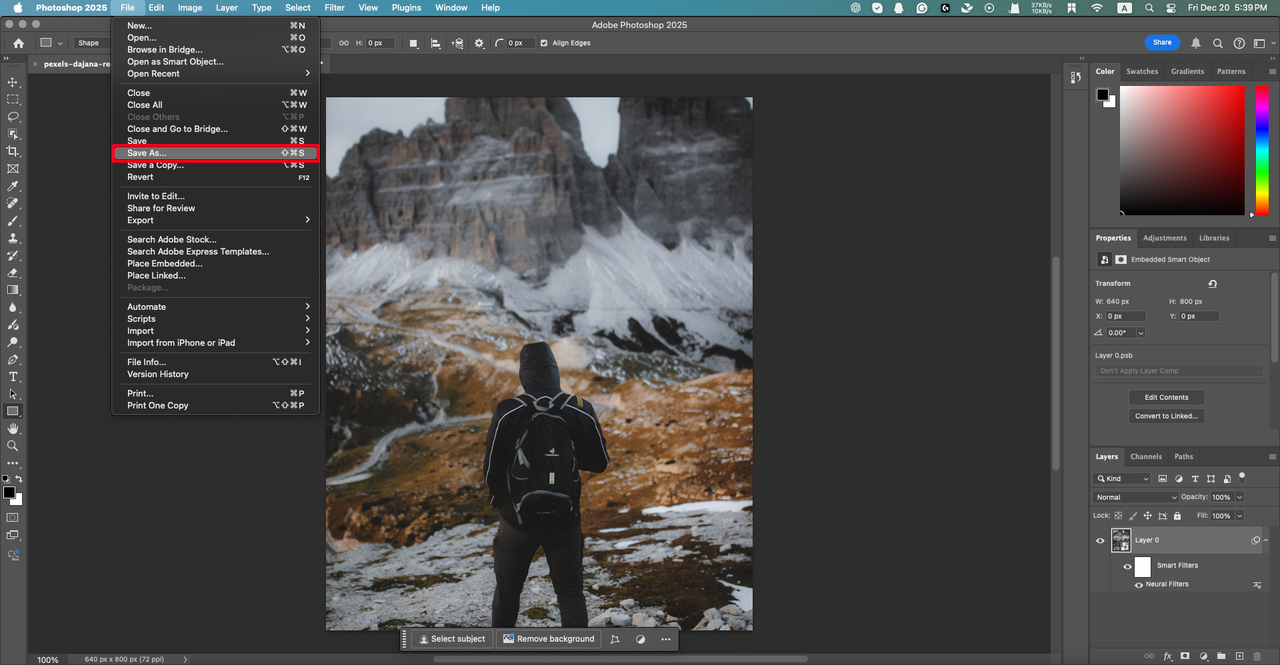Select the Crop tool

[x=13, y=151]
